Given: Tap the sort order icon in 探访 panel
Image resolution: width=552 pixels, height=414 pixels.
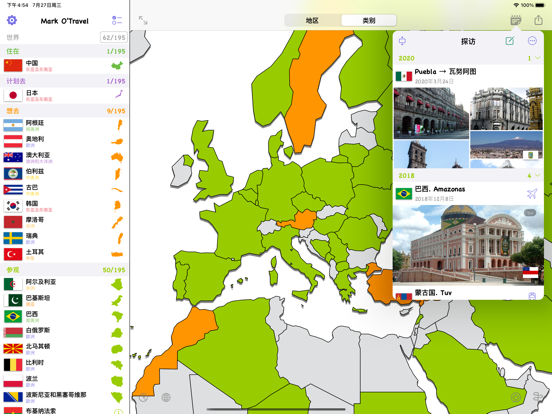Looking at the screenshot, I should [x=402, y=41].
